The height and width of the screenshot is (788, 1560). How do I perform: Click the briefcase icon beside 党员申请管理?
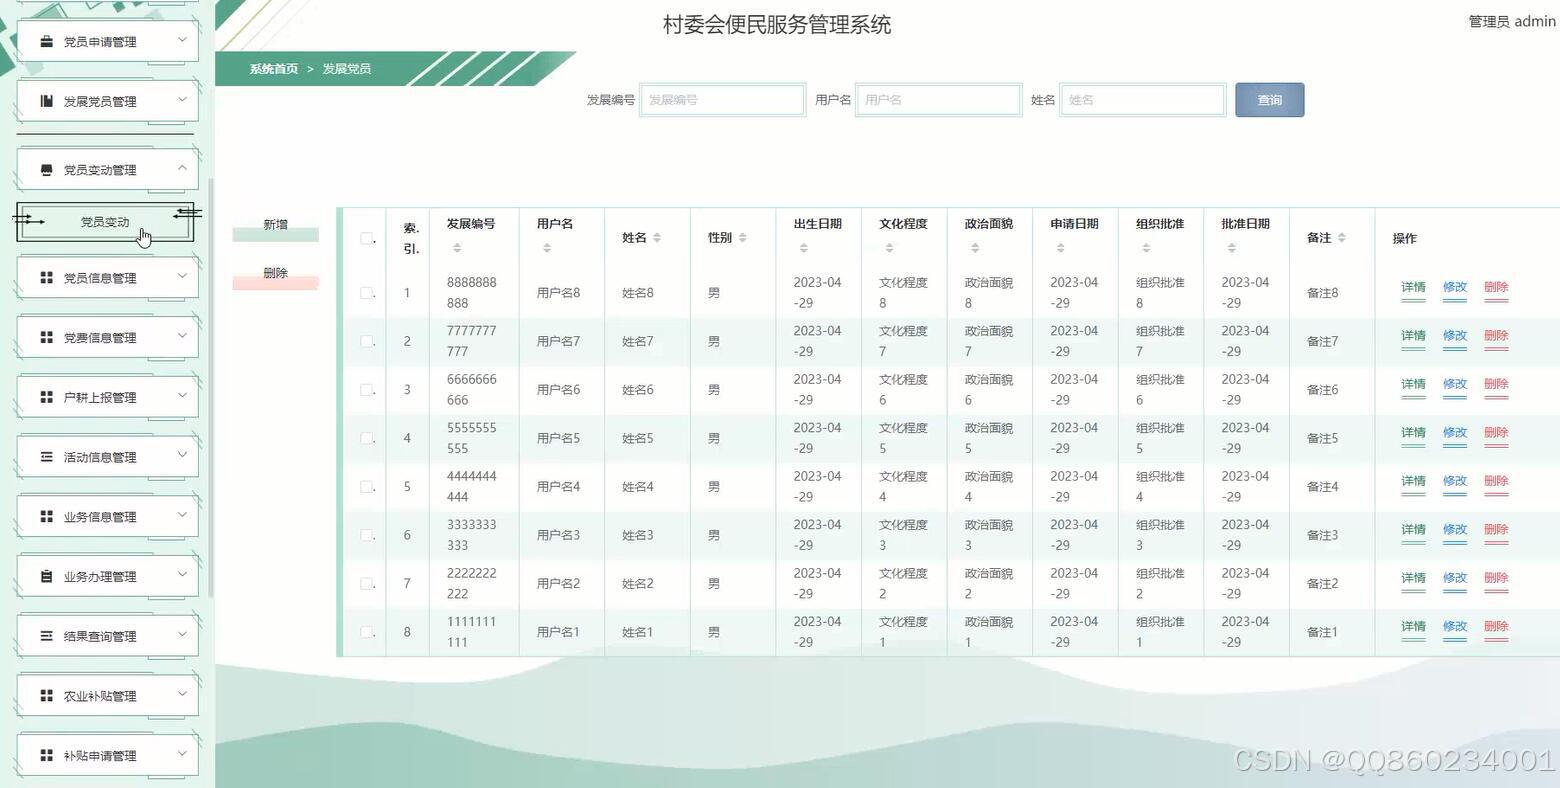[x=46, y=42]
